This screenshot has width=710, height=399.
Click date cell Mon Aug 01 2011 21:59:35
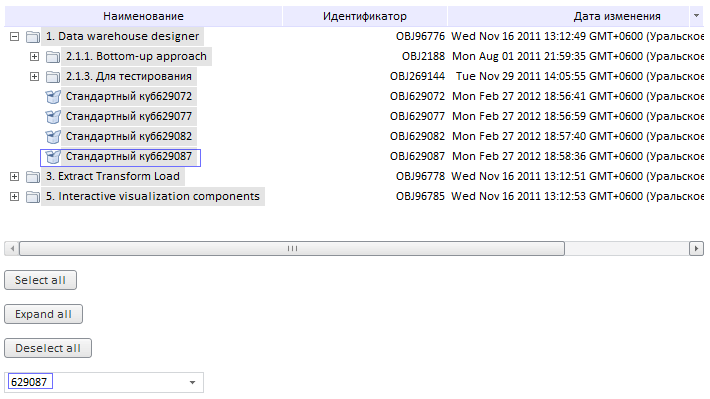click(x=578, y=56)
